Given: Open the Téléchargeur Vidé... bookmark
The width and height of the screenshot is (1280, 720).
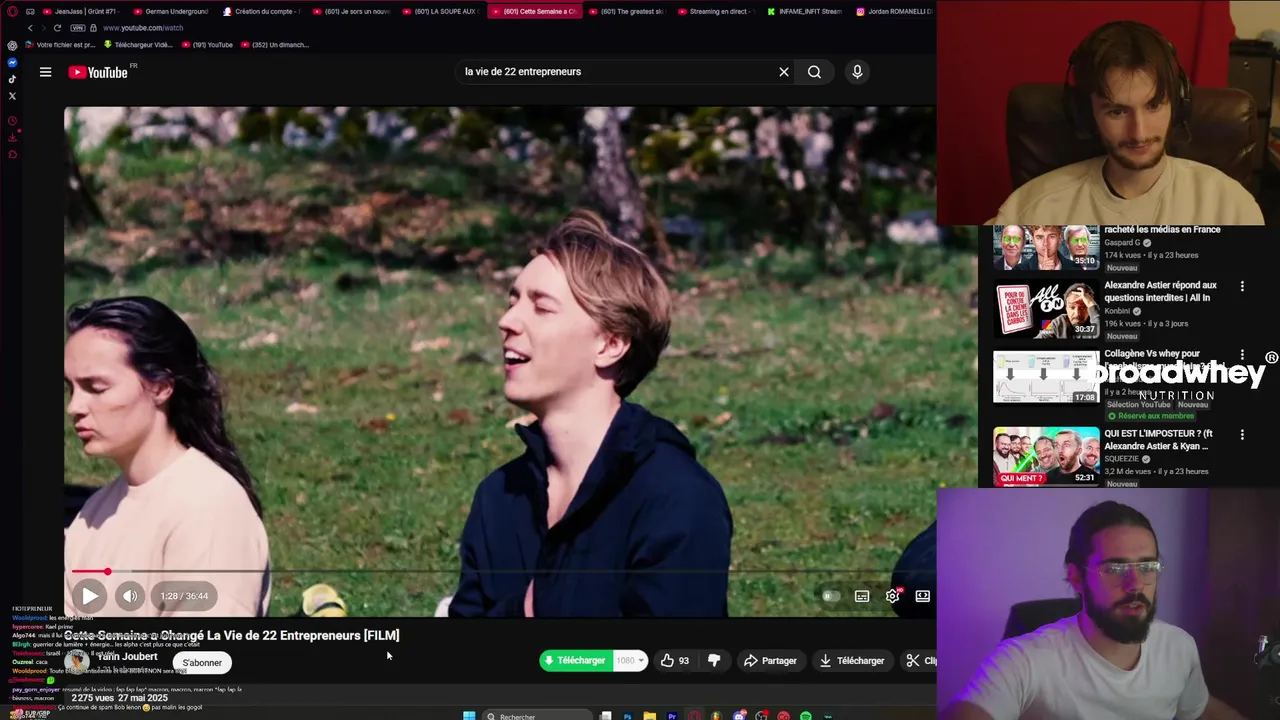Looking at the screenshot, I should pos(138,45).
